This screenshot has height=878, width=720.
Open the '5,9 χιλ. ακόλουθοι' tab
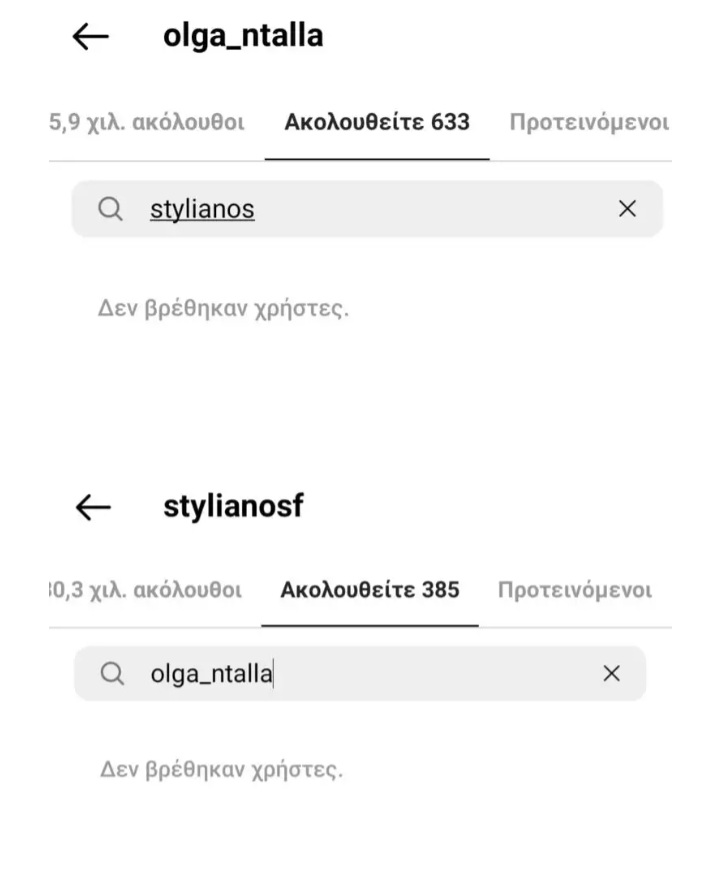coord(147,122)
